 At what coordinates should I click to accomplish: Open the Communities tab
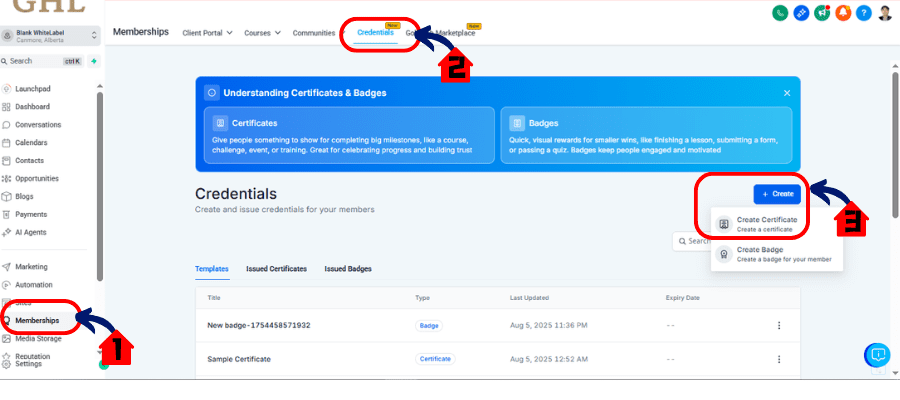click(x=314, y=33)
